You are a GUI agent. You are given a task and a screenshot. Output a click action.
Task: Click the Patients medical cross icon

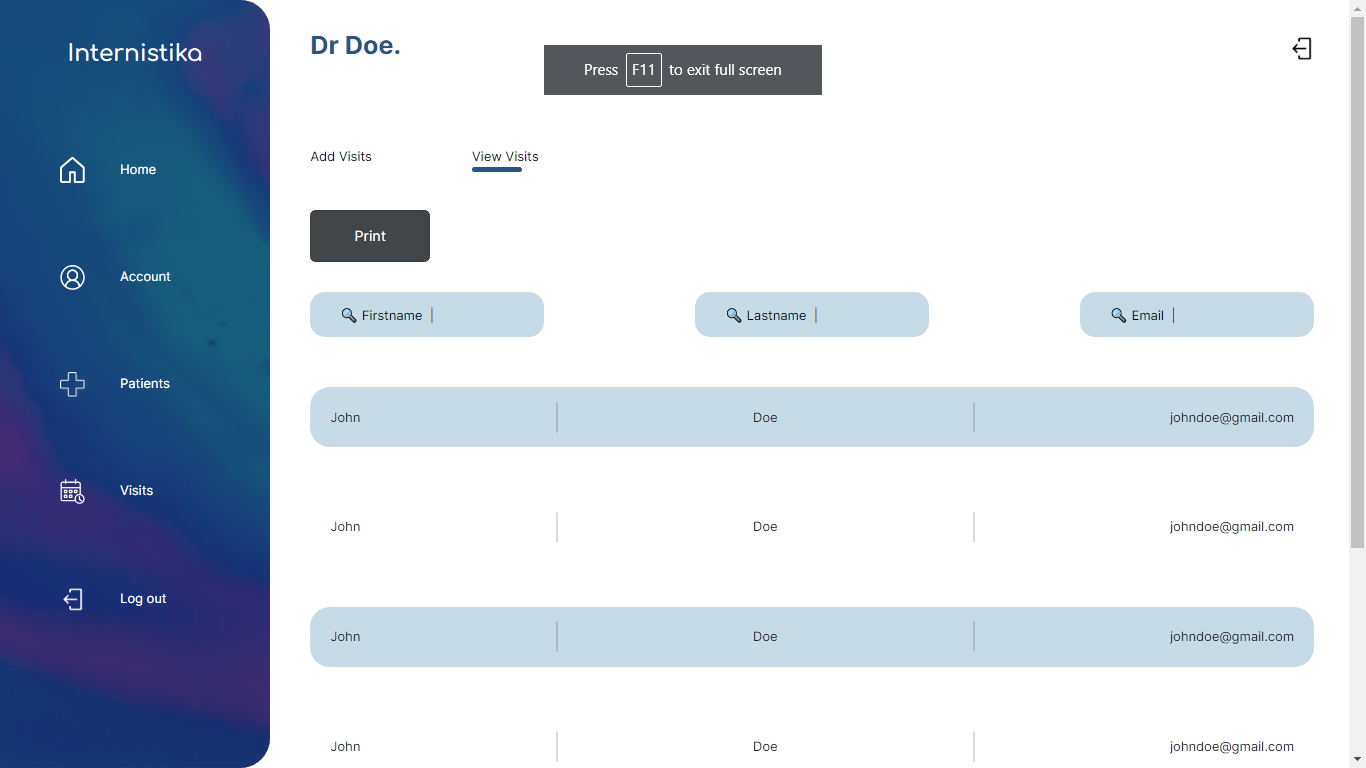tap(72, 384)
